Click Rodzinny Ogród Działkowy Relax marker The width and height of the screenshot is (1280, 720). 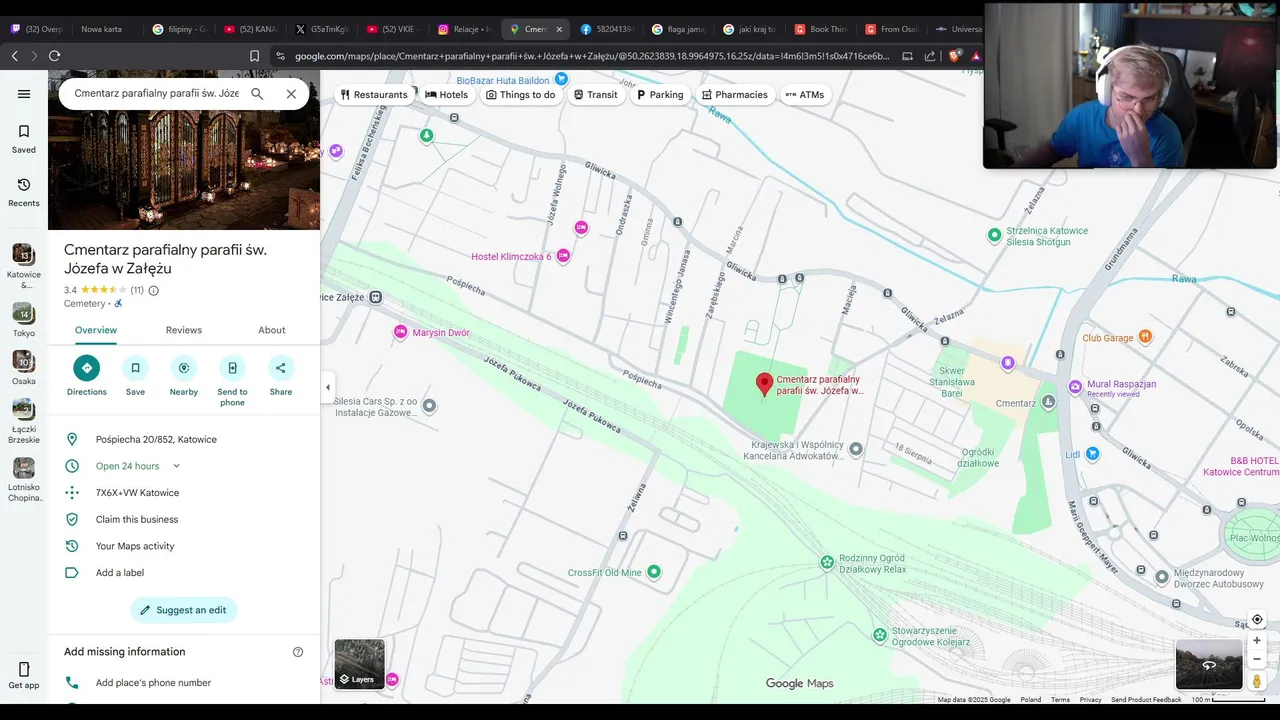[x=827, y=563]
